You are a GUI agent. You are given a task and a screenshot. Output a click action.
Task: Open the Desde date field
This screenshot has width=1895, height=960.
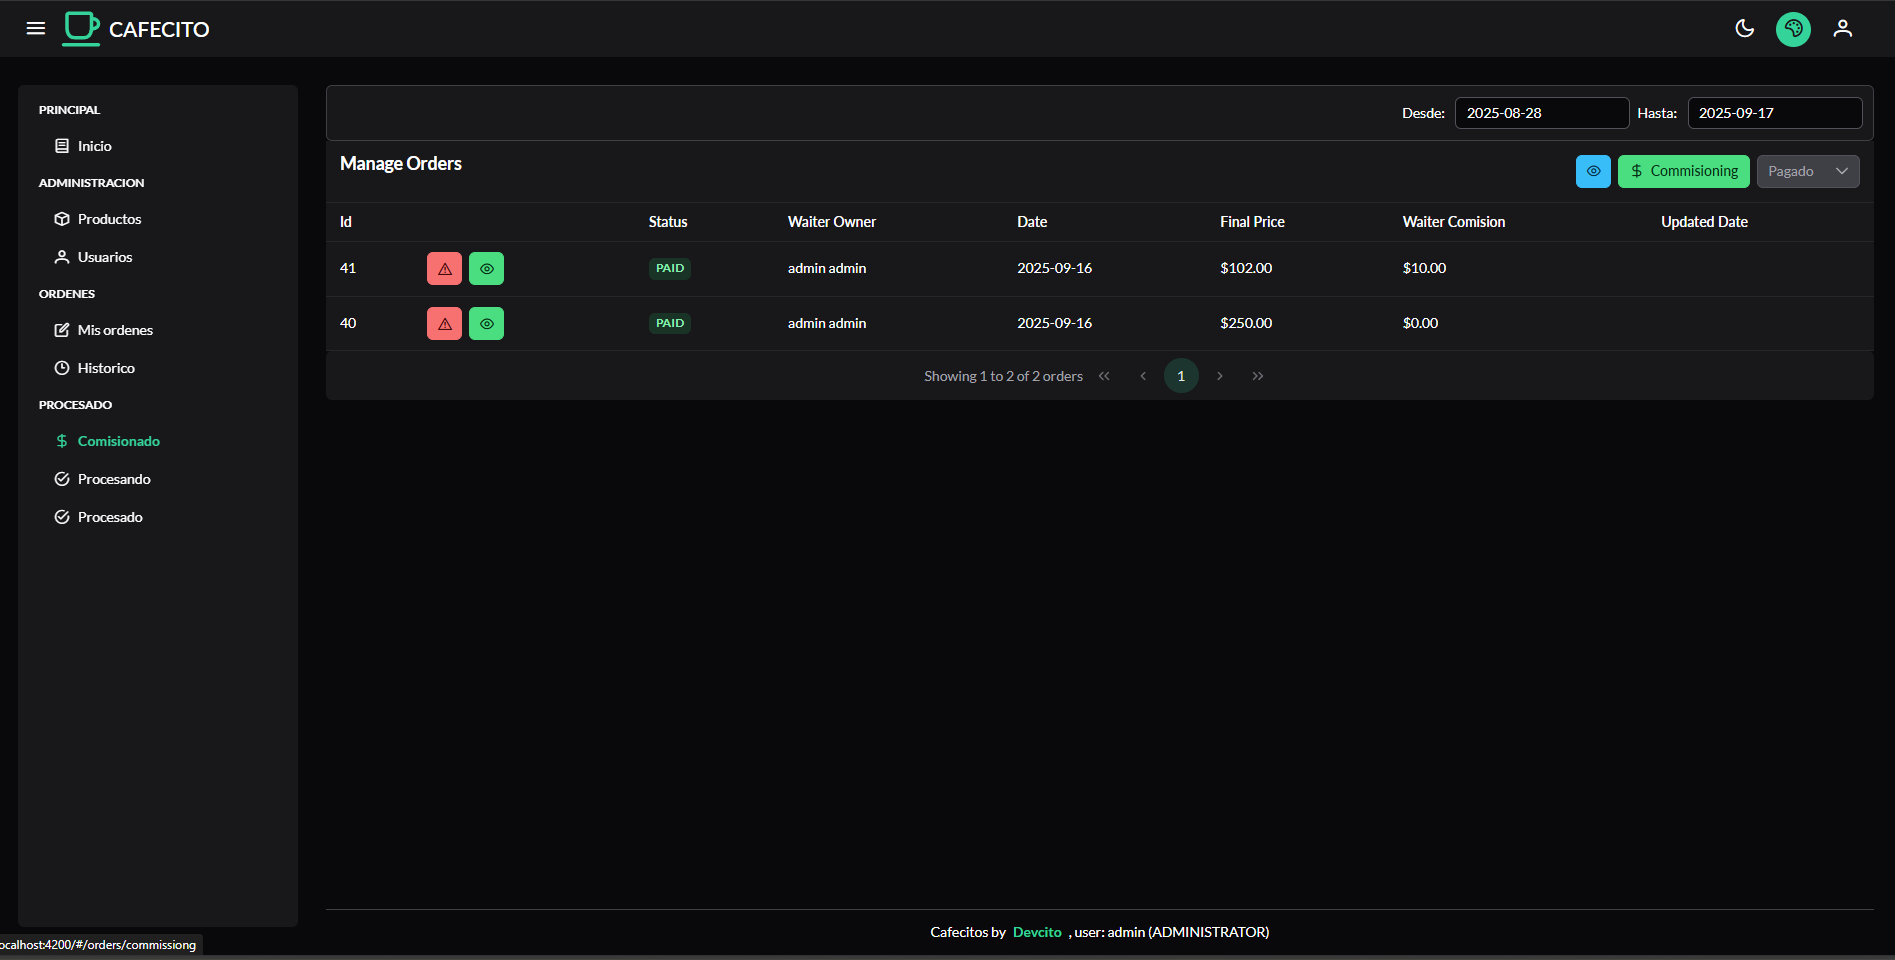pos(1541,113)
